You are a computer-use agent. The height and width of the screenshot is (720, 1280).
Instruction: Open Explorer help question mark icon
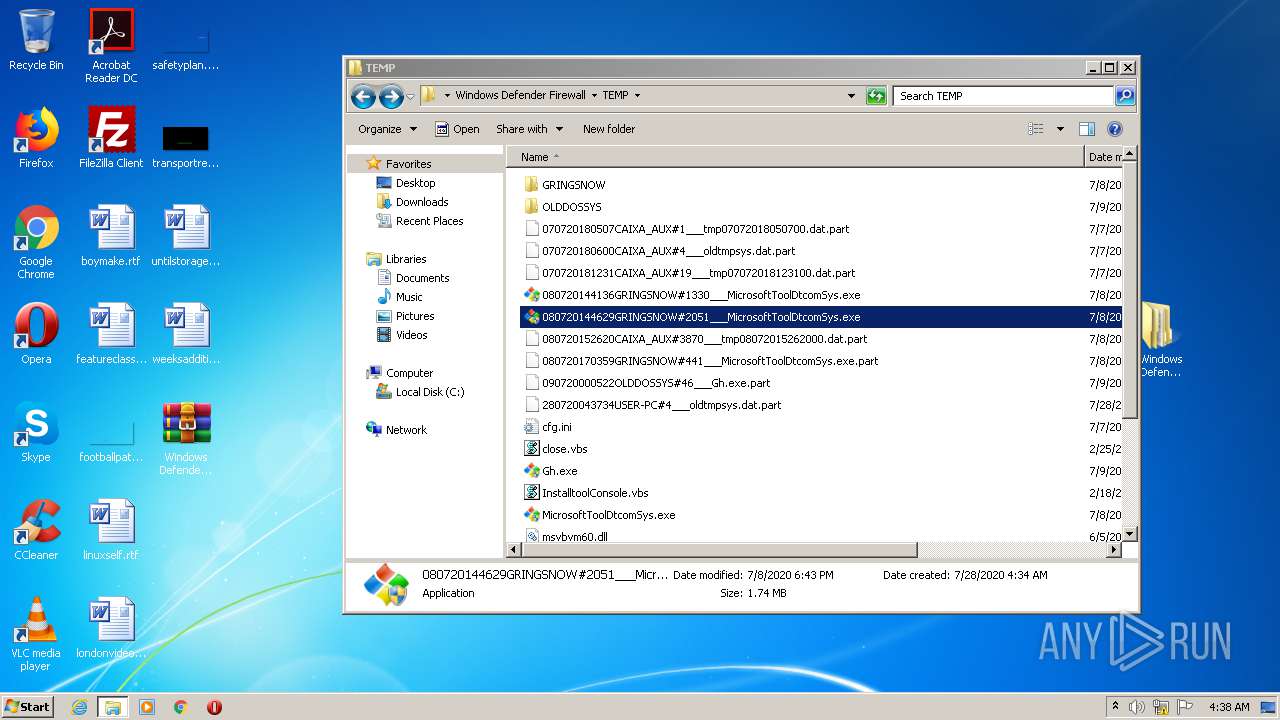1115,129
